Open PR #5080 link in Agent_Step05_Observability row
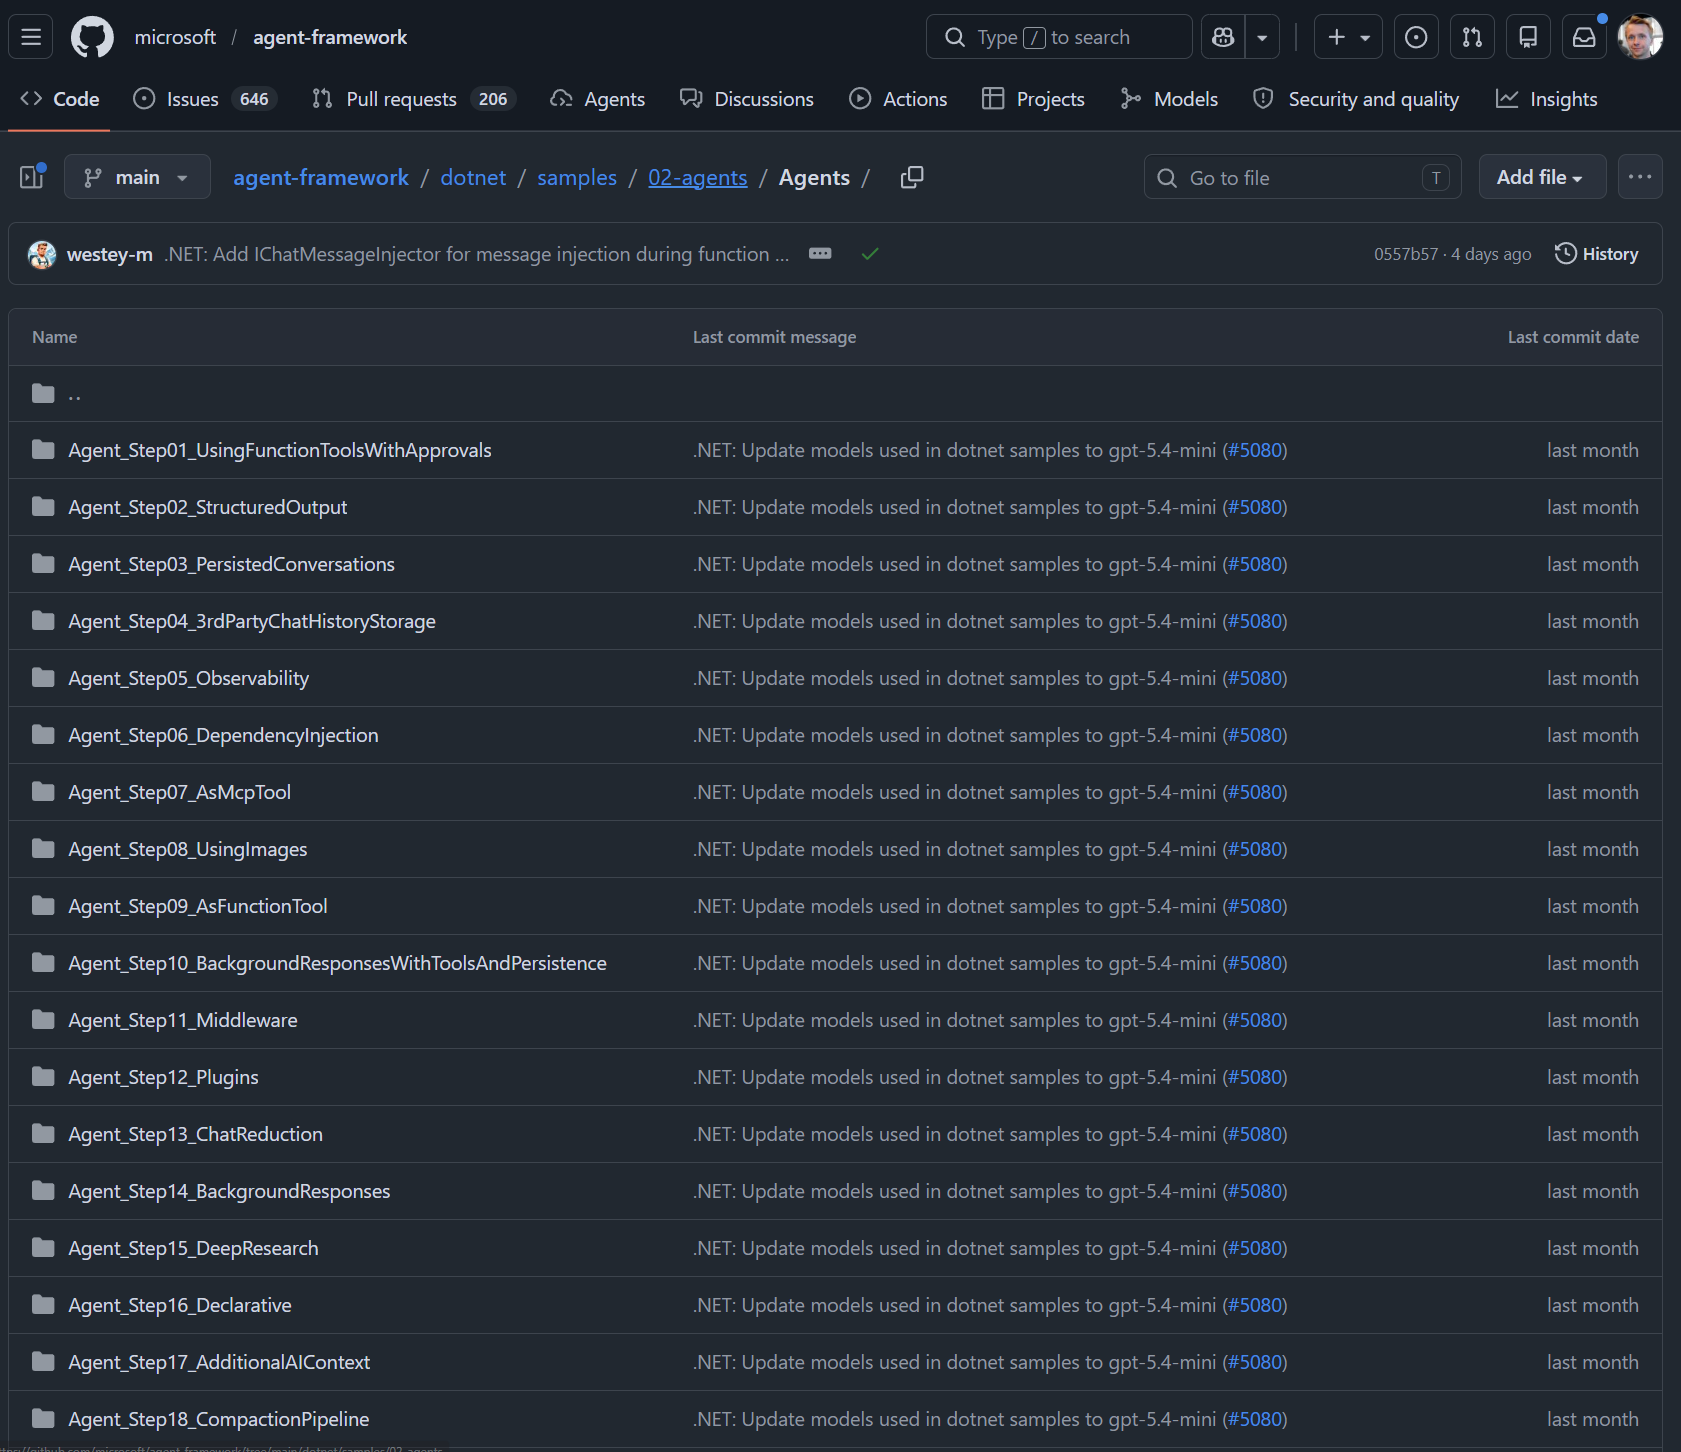Image resolution: width=1681 pixels, height=1452 pixels. point(1255,678)
